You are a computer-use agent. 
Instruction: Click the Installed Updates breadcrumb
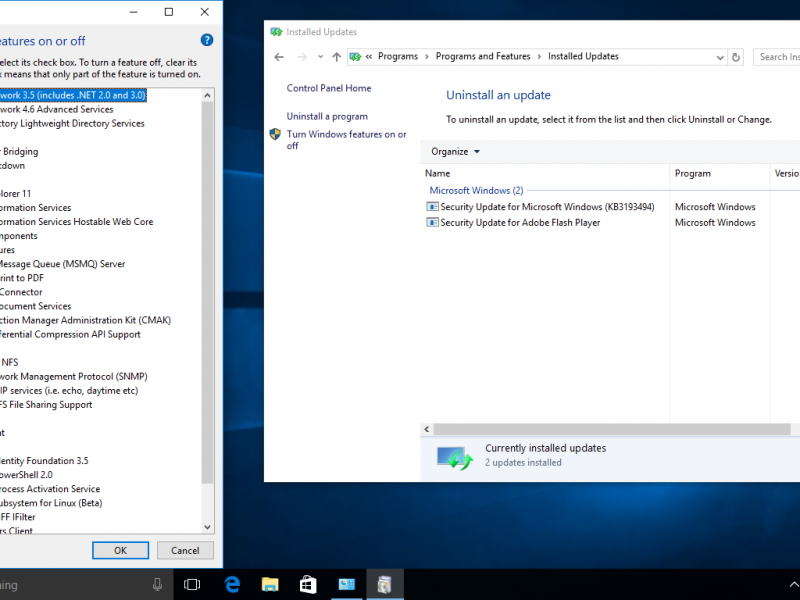583,56
